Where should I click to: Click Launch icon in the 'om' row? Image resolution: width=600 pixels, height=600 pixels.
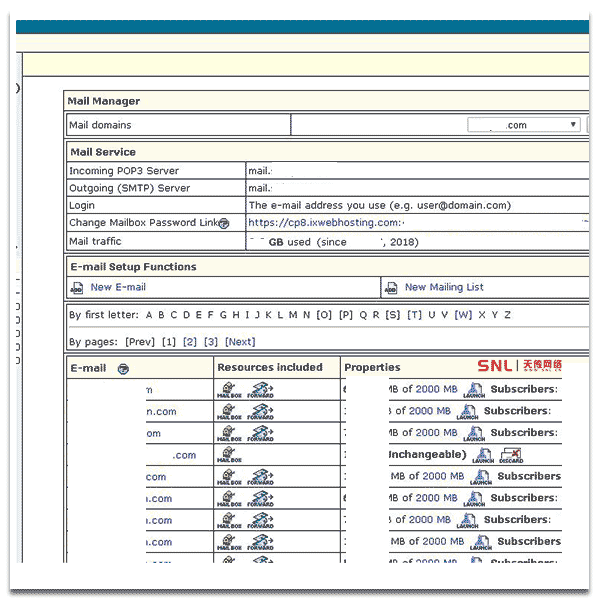(x=474, y=434)
